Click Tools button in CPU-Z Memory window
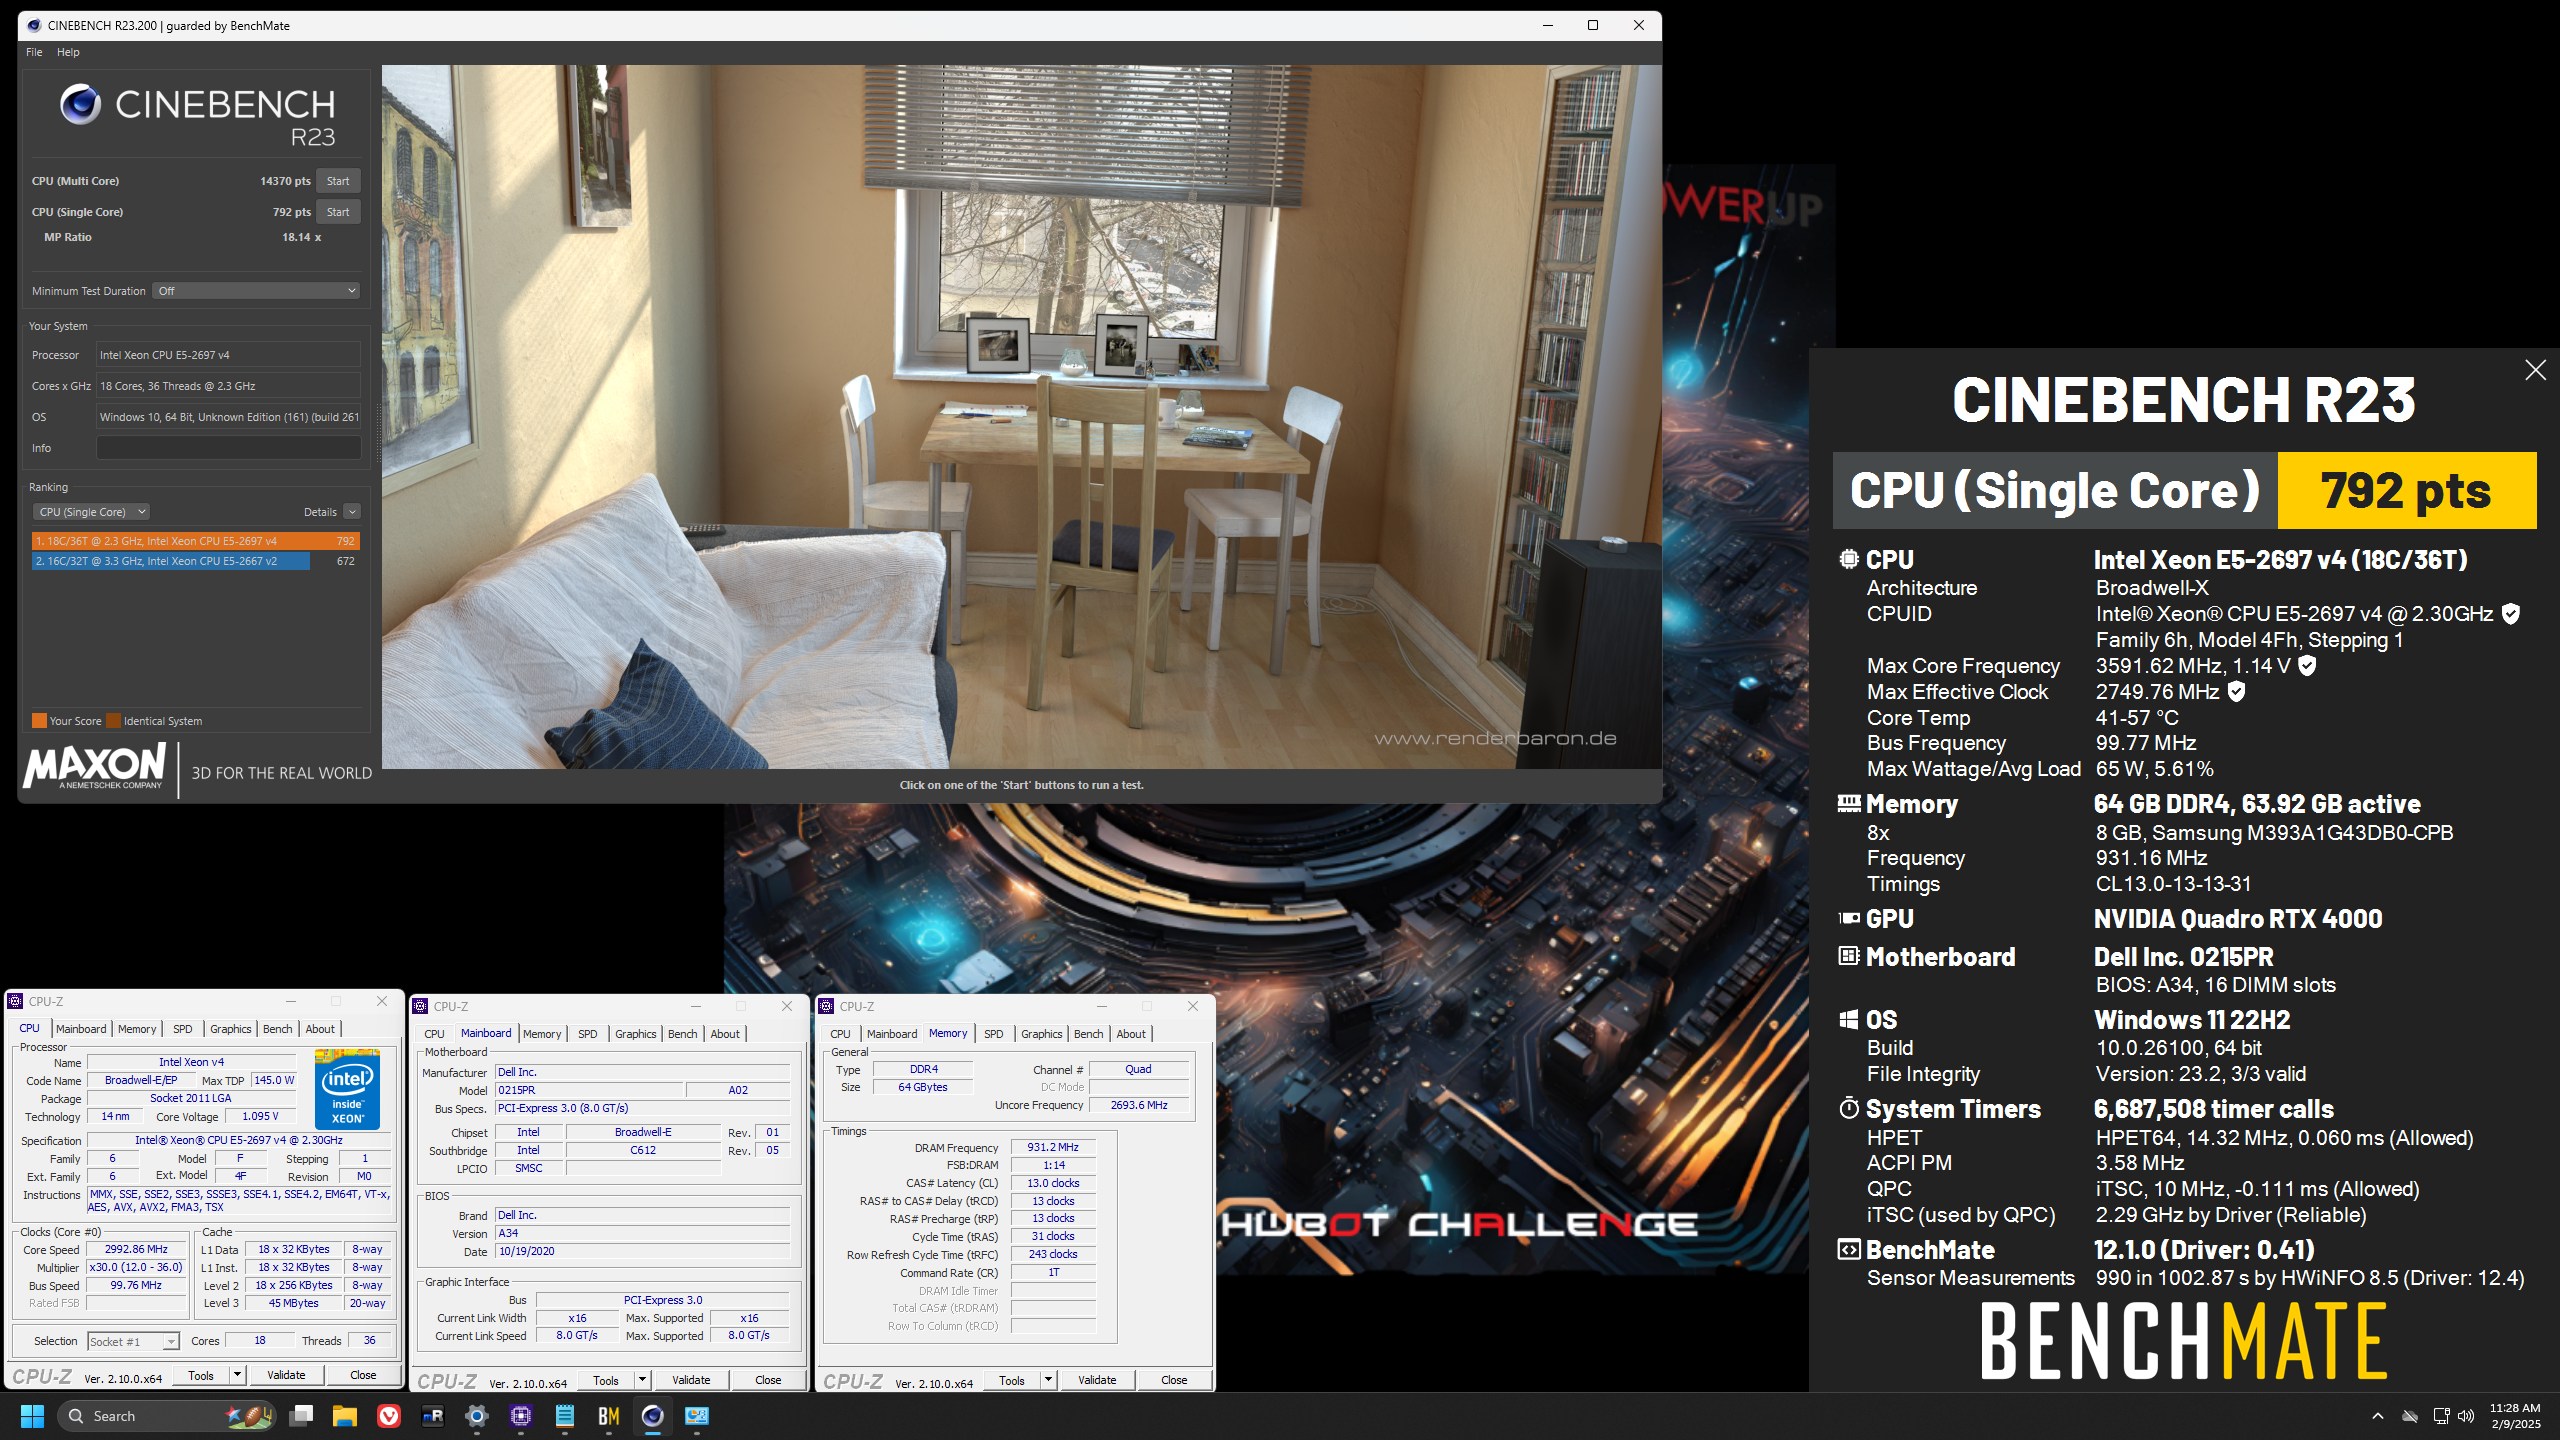2560x1440 pixels. pyautogui.click(x=1012, y=1380)
